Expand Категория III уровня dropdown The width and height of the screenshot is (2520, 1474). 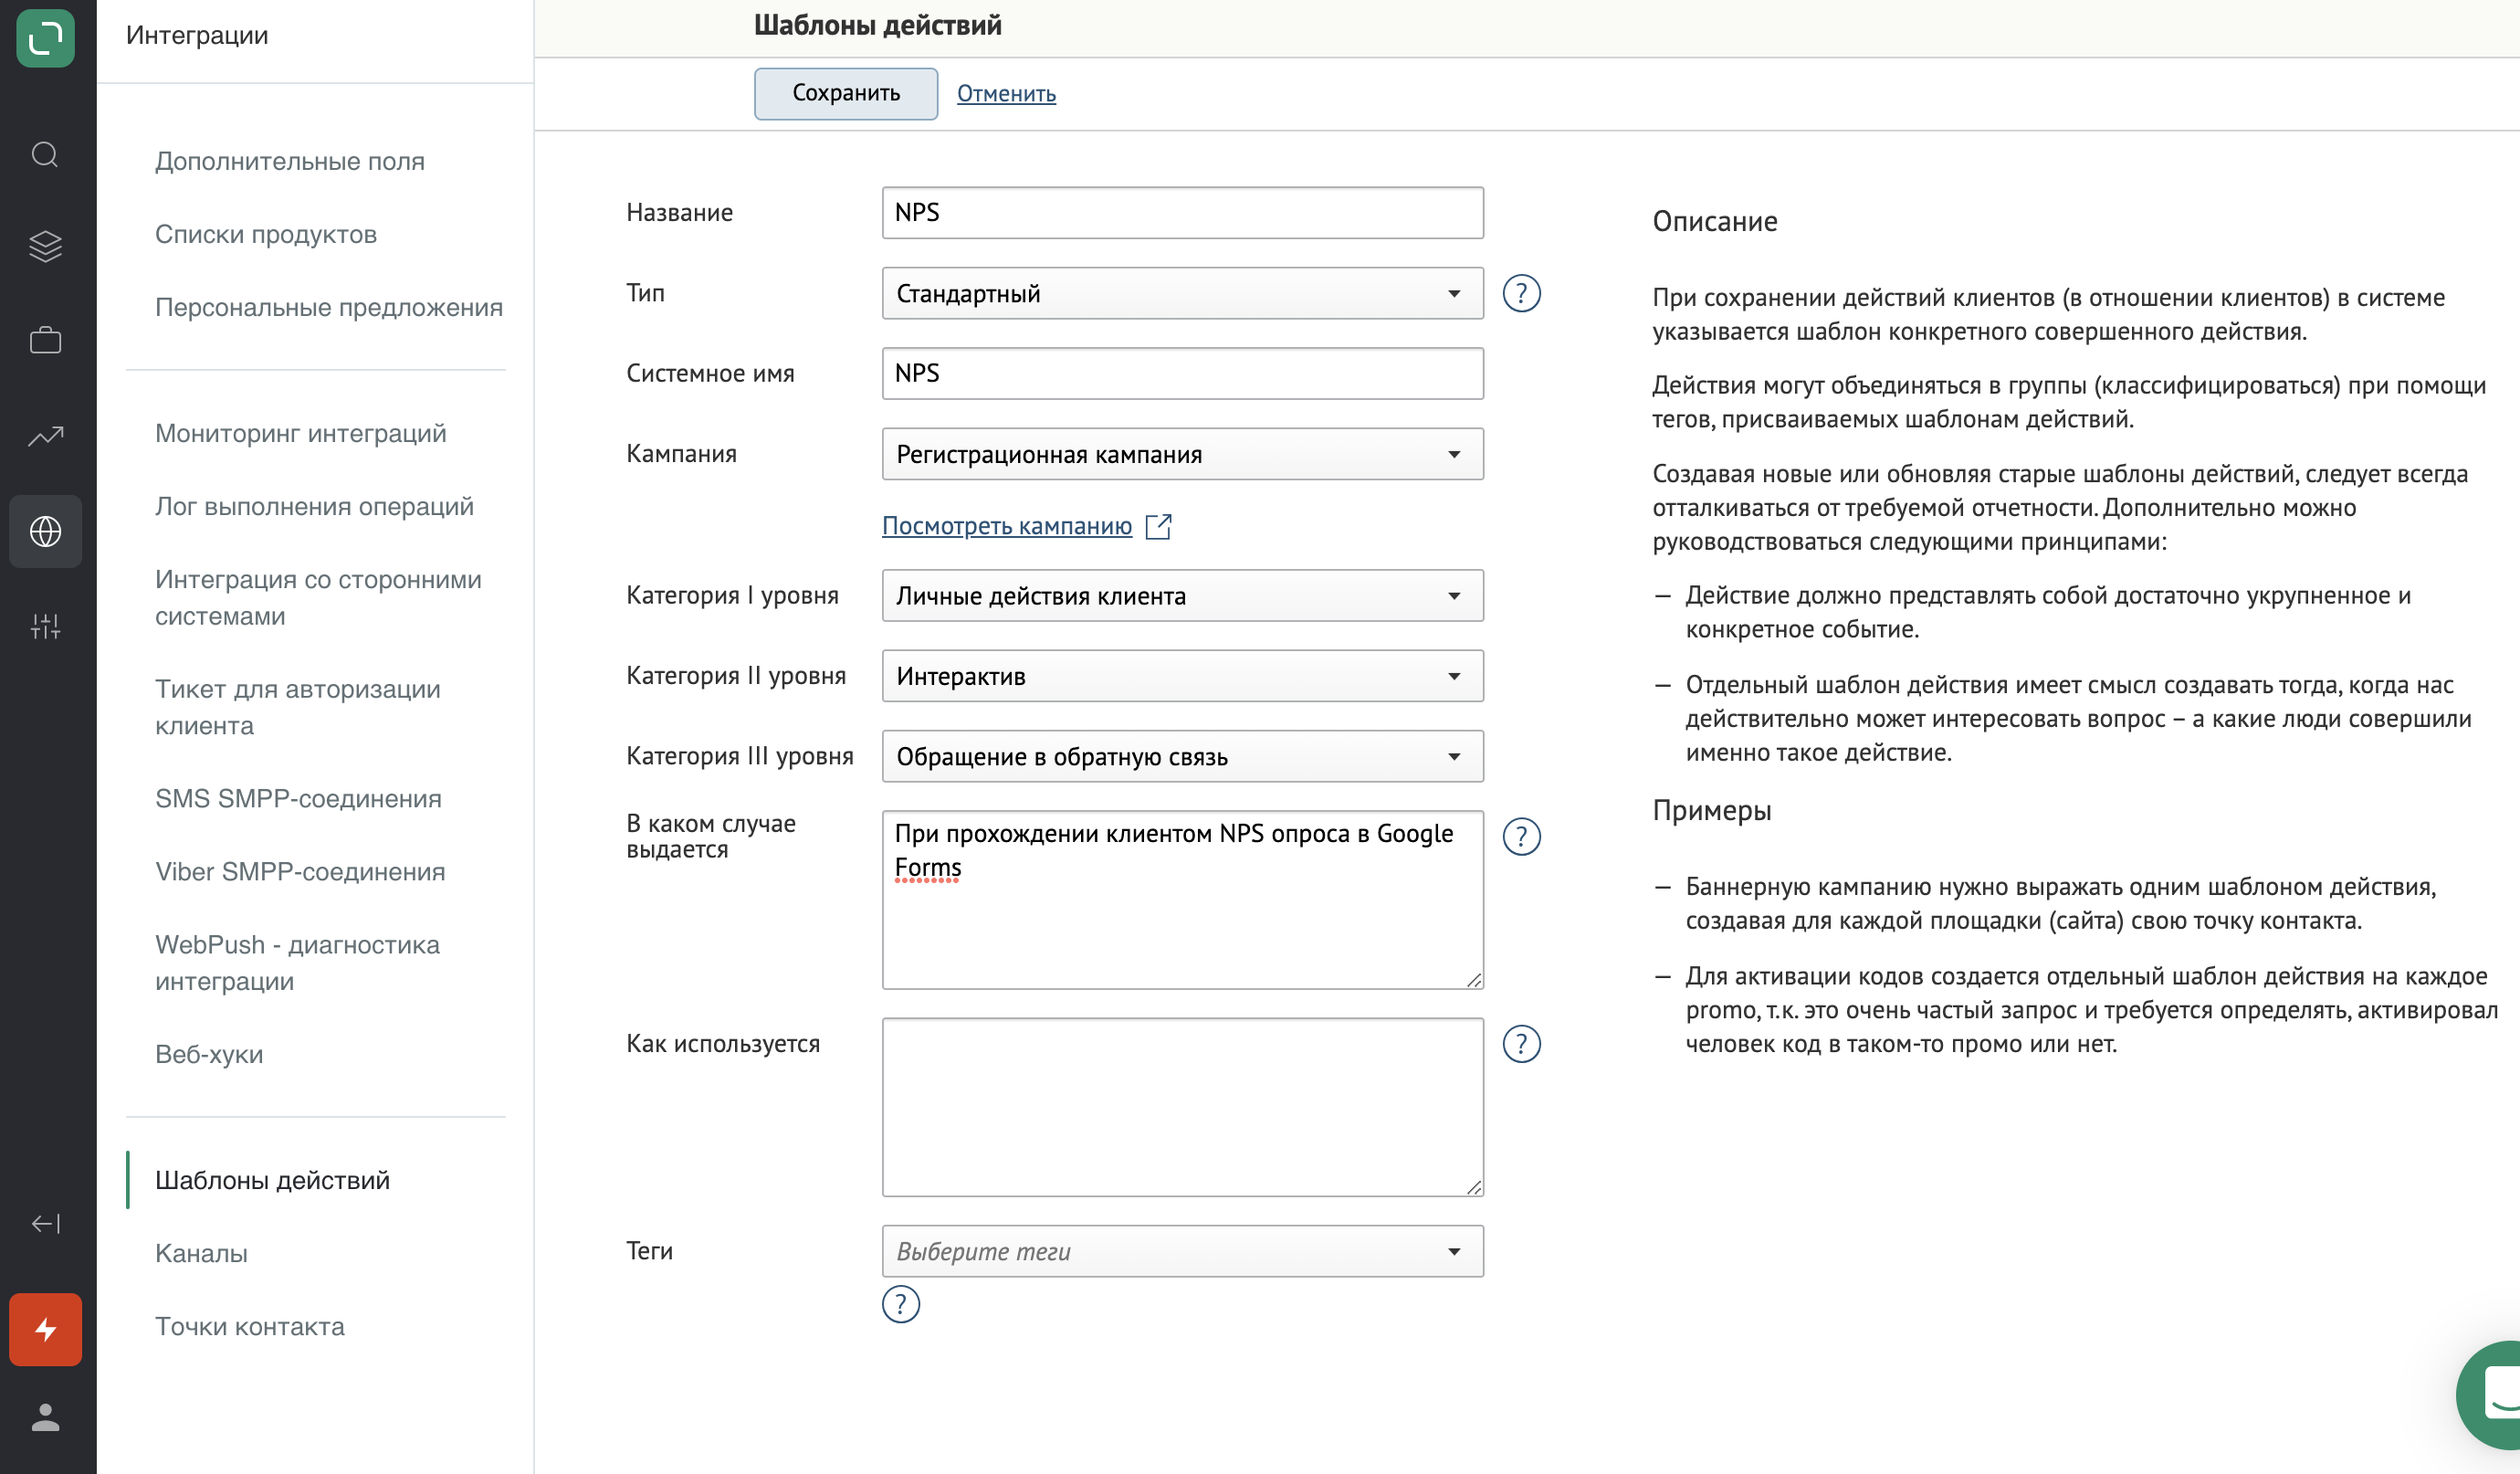coord(1182,757)
